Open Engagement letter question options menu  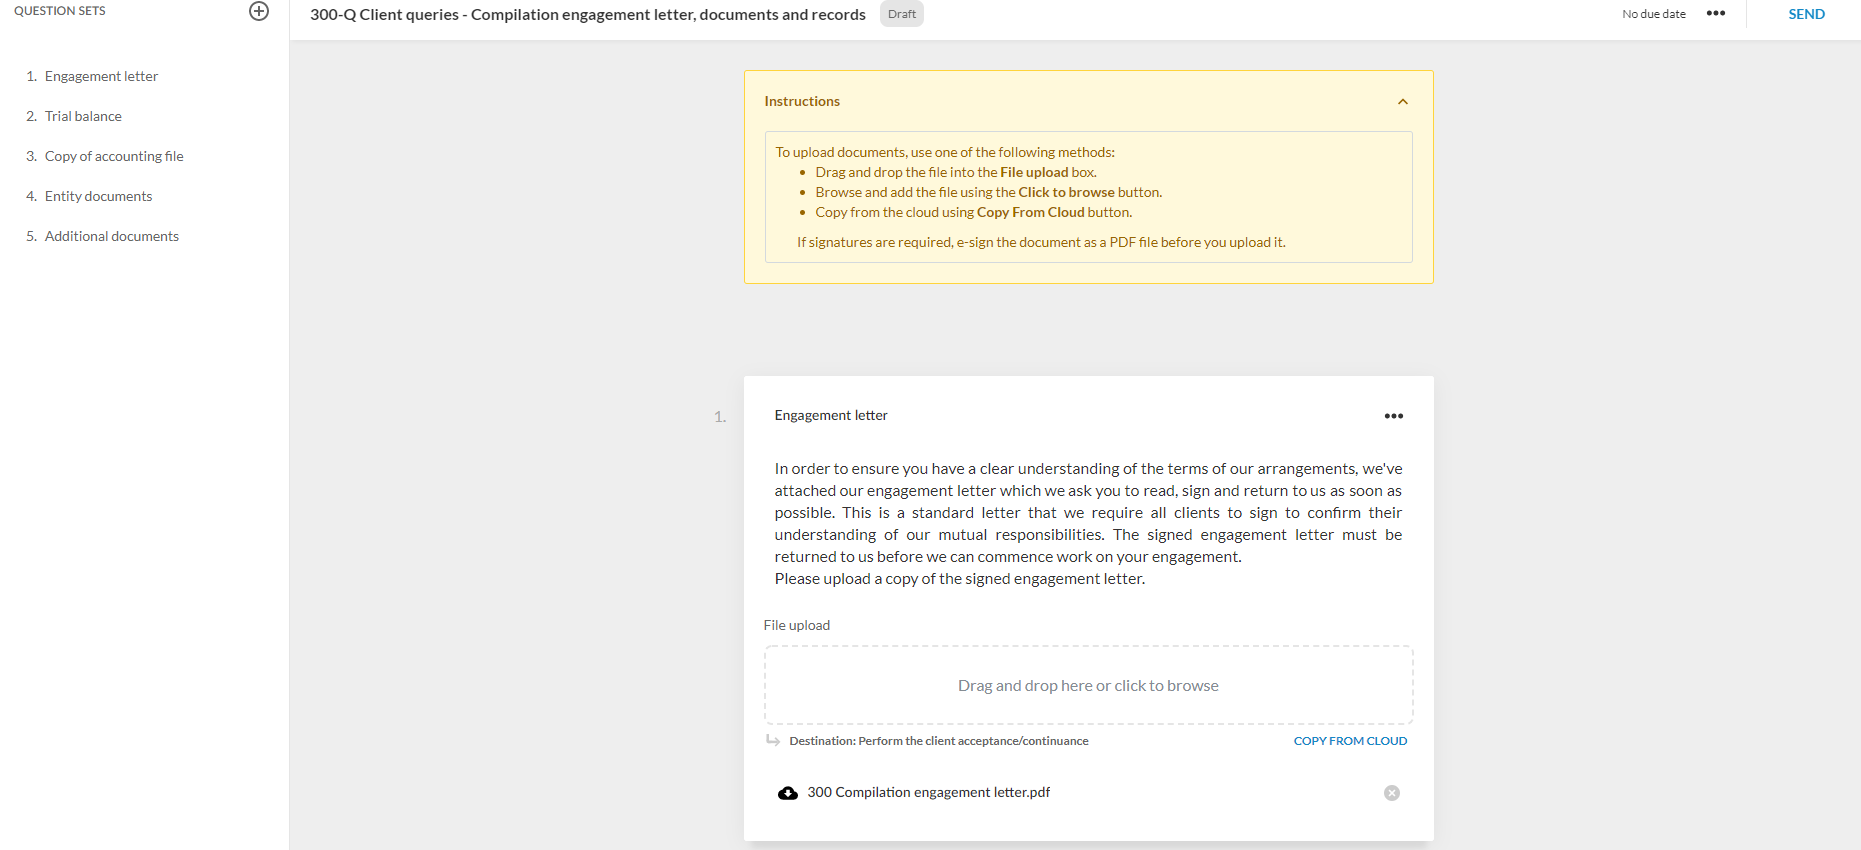tap(1393, 416)
